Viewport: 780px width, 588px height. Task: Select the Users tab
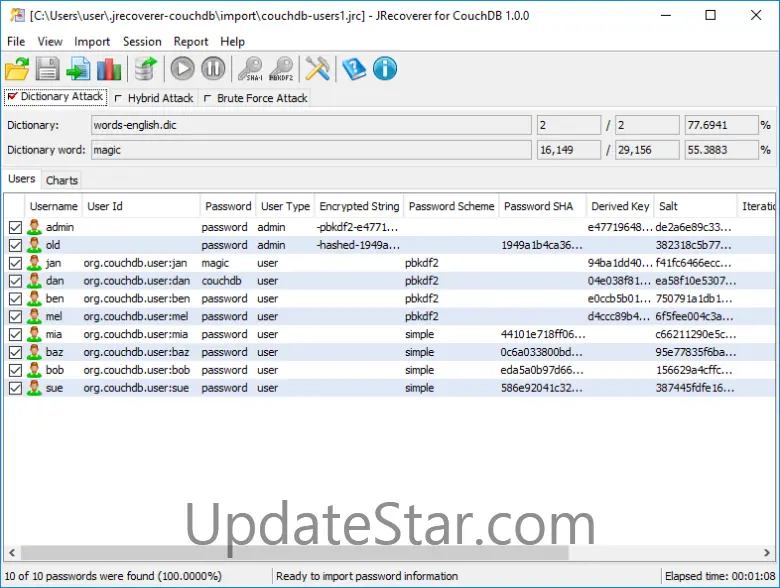click(22, 179)
